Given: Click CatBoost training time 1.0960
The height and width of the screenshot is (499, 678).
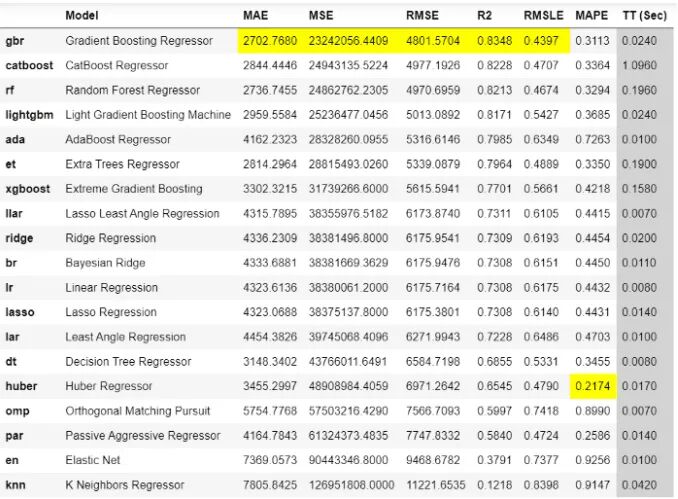Looking at the screenshot, I should (639, 65).
